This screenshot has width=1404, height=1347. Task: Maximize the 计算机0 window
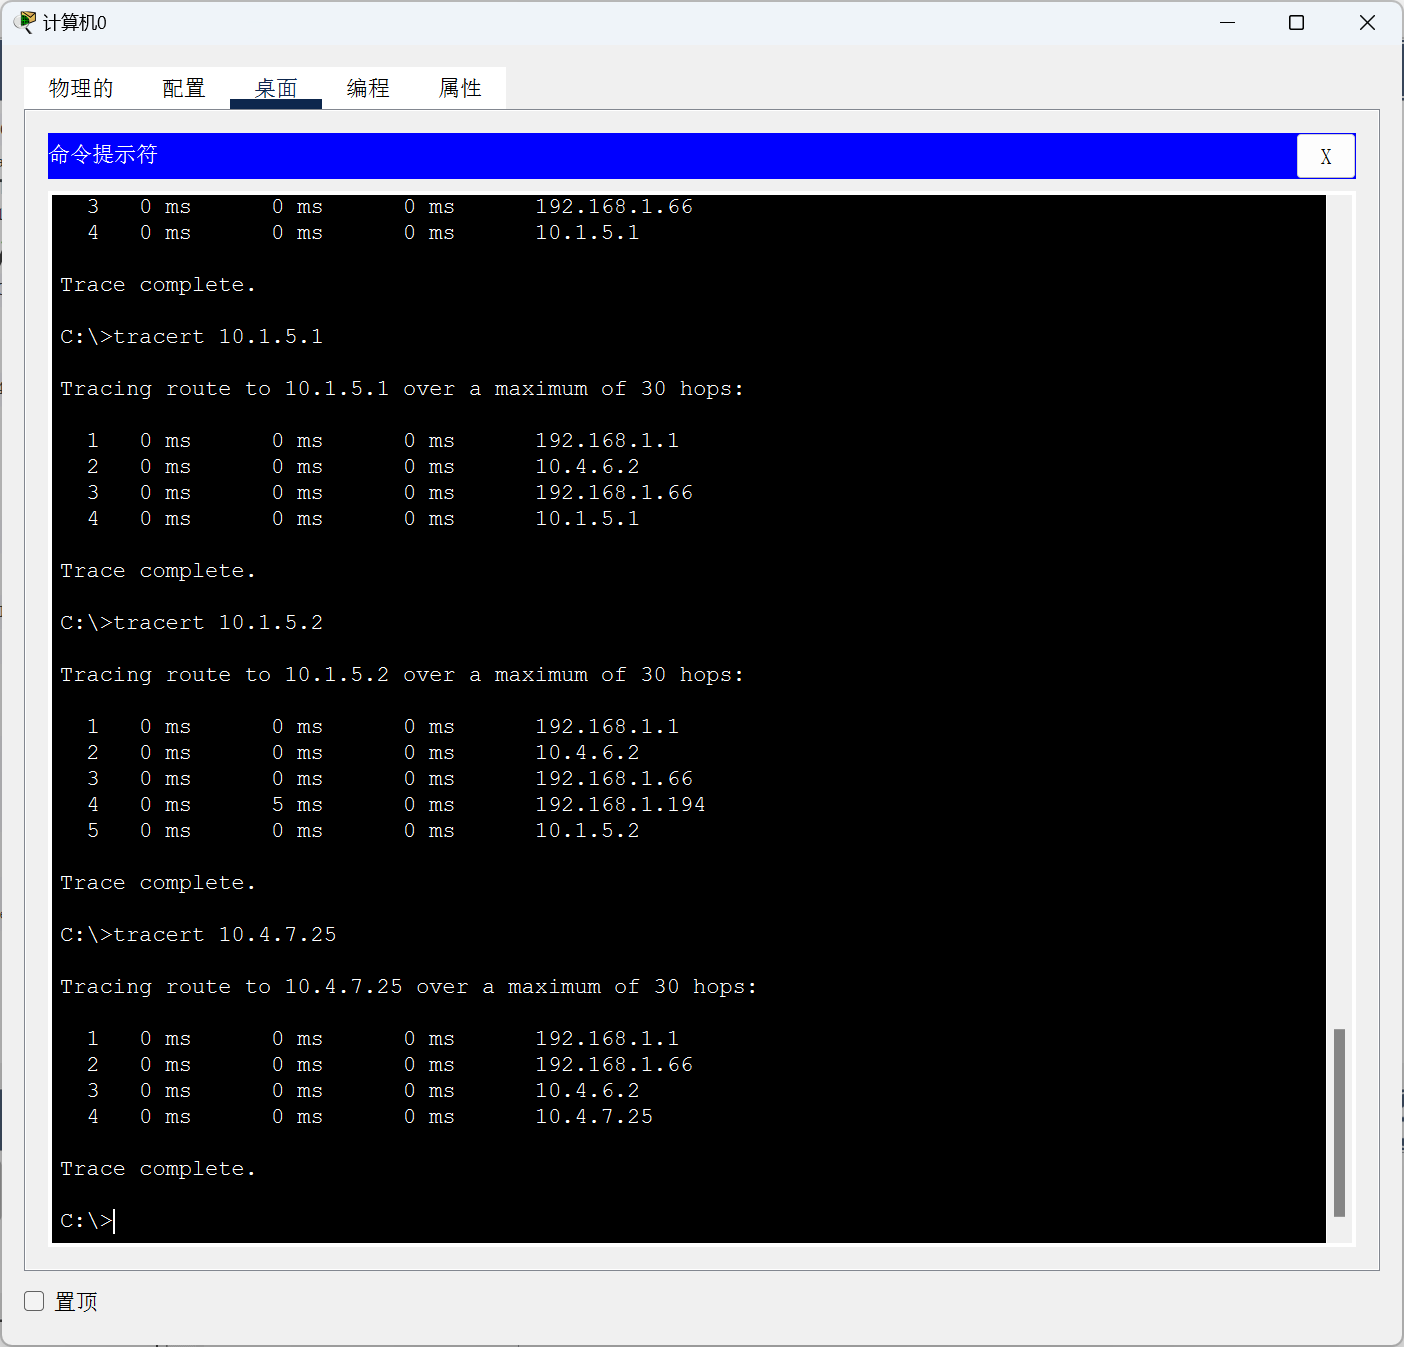[1296, 22]
